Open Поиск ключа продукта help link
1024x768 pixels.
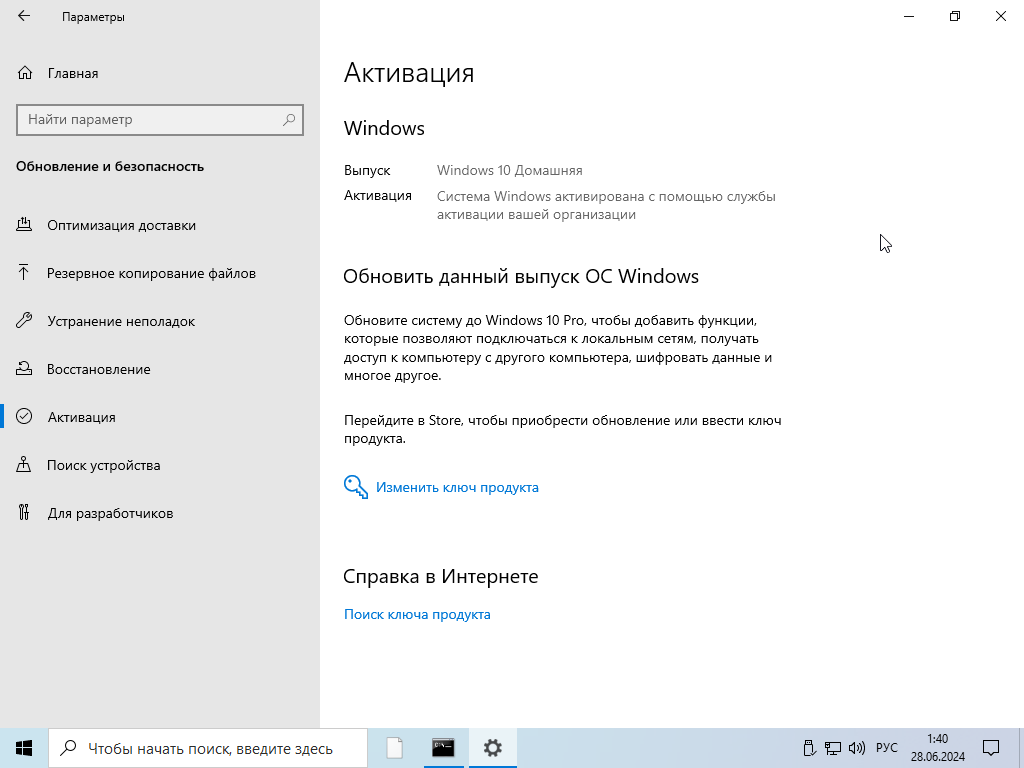tap(417, 615)
